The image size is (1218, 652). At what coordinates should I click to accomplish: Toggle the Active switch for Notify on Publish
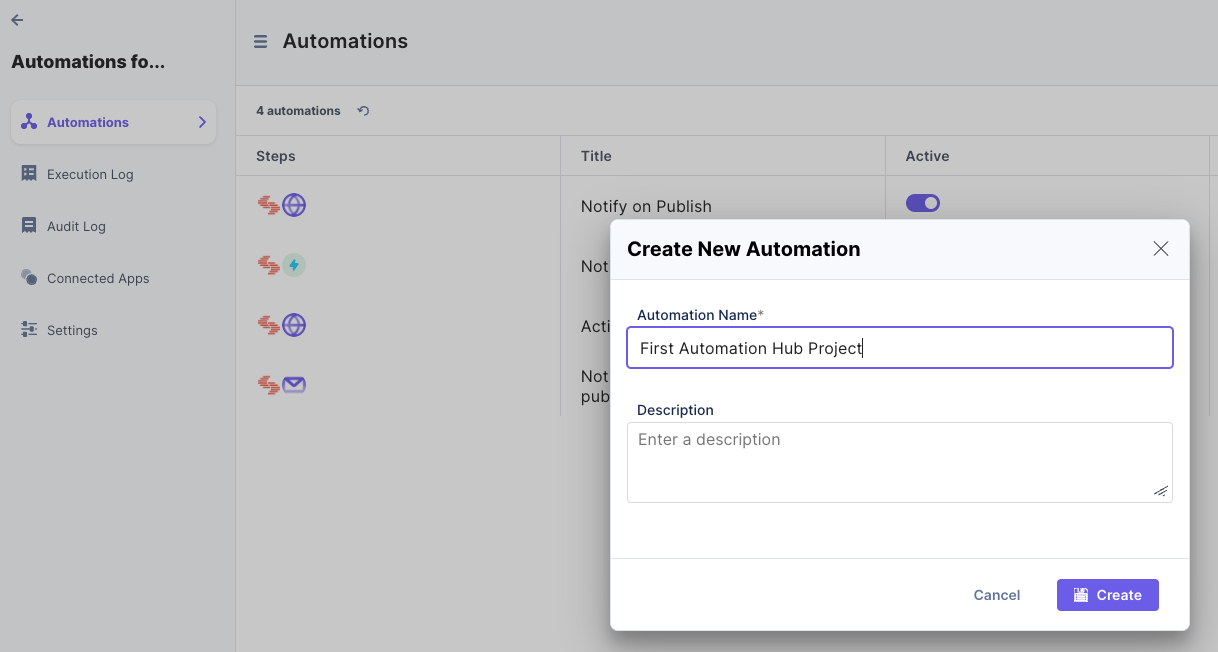tap(922, 203)
